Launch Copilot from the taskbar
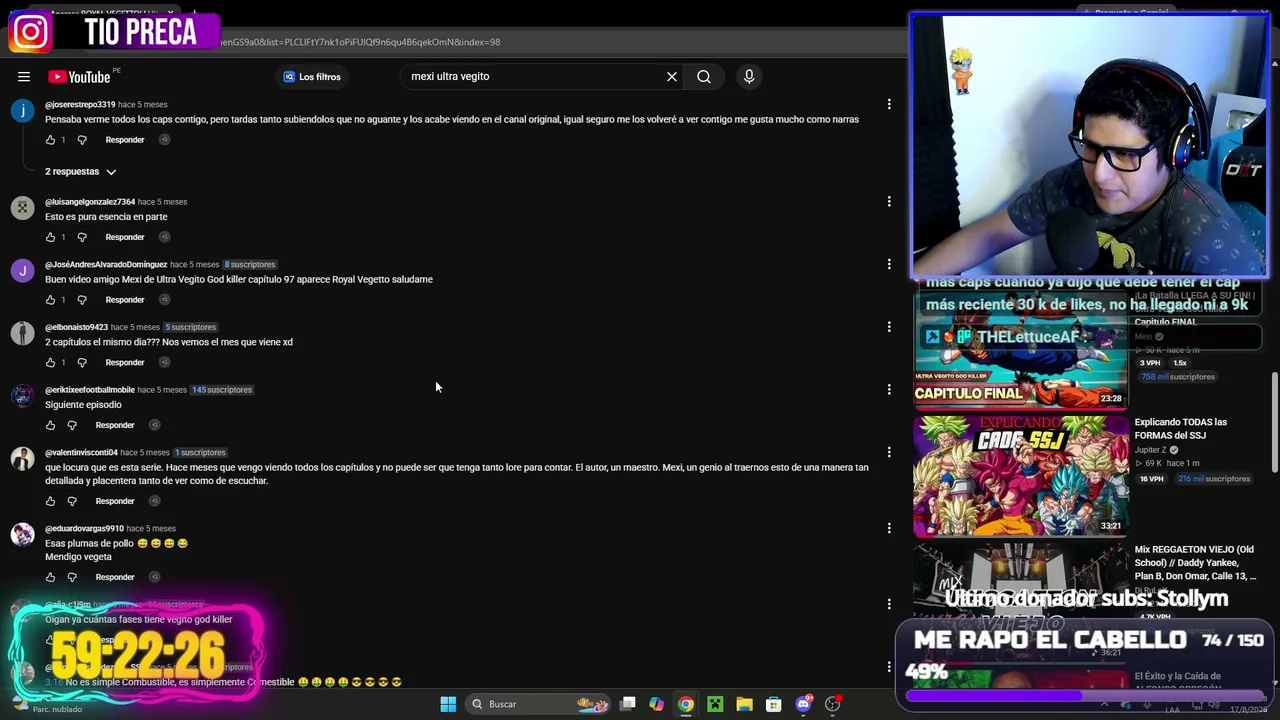Viewport: 1280px width, 720px height. pyautogui.click(x=656, y=704)
